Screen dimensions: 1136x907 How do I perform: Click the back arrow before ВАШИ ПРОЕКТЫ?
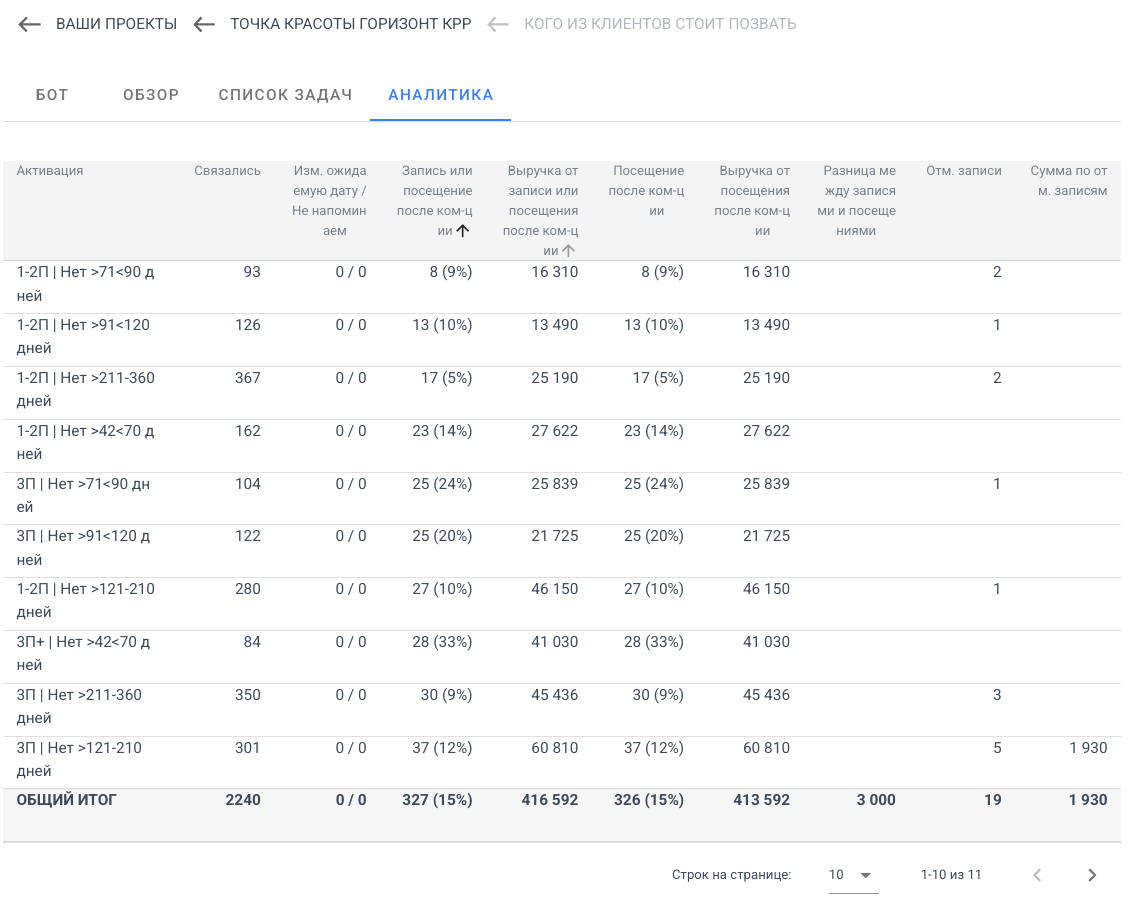(x=30, y=25)
